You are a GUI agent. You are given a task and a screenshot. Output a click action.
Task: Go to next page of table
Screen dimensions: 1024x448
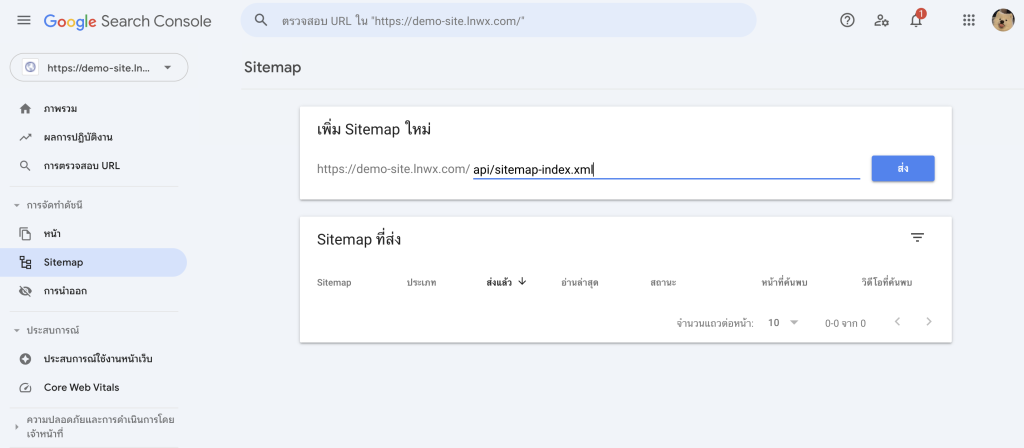coord(929,322)
